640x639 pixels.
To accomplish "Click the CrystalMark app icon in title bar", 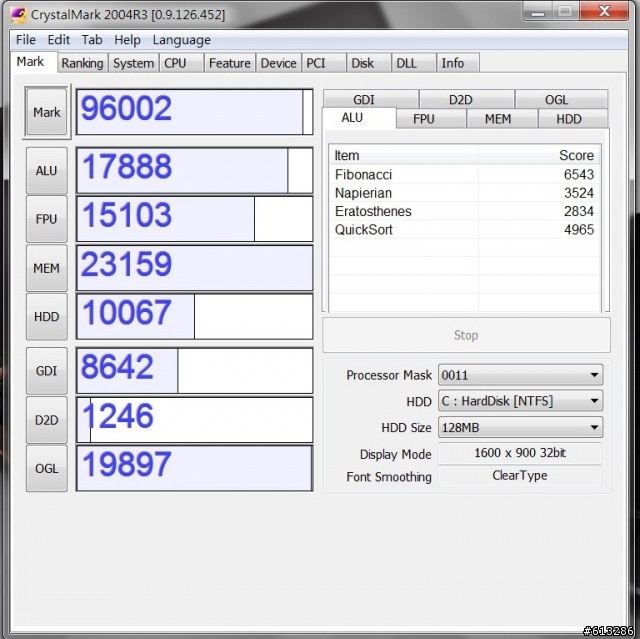I will click(x=19, y=15).
